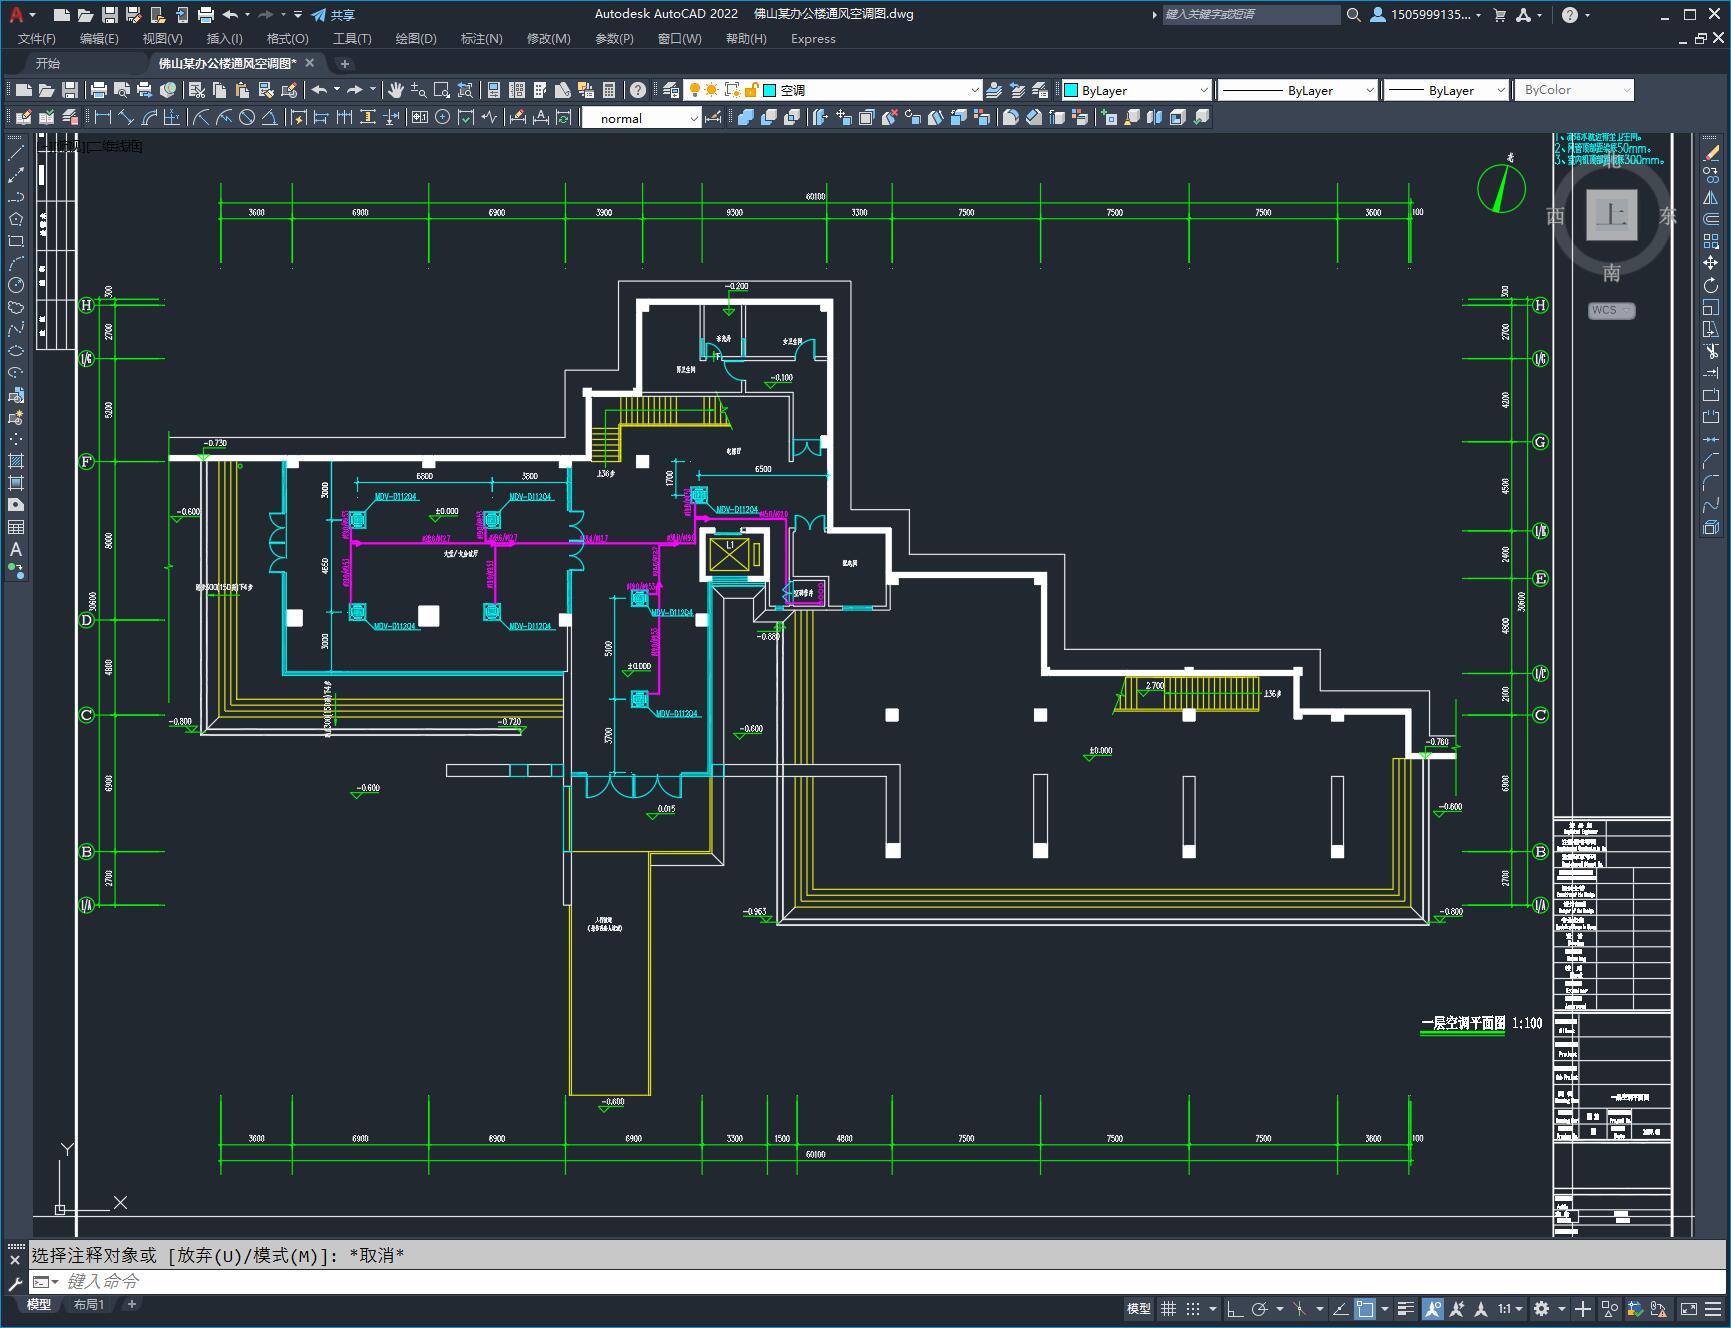Click the Rotate tool in modify toolbar
The image size is (1731, 1328).
(1711, 285)
